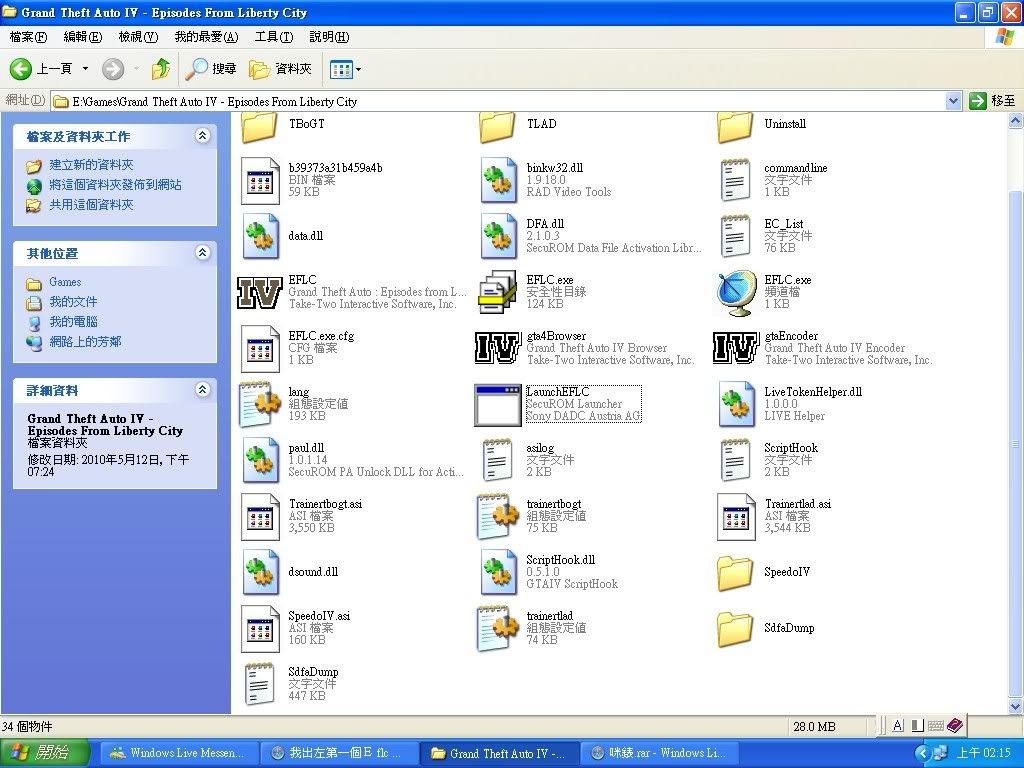Open the Views button dropdown
Screen dimensions: 1024x768
click(x=358, y=69)
